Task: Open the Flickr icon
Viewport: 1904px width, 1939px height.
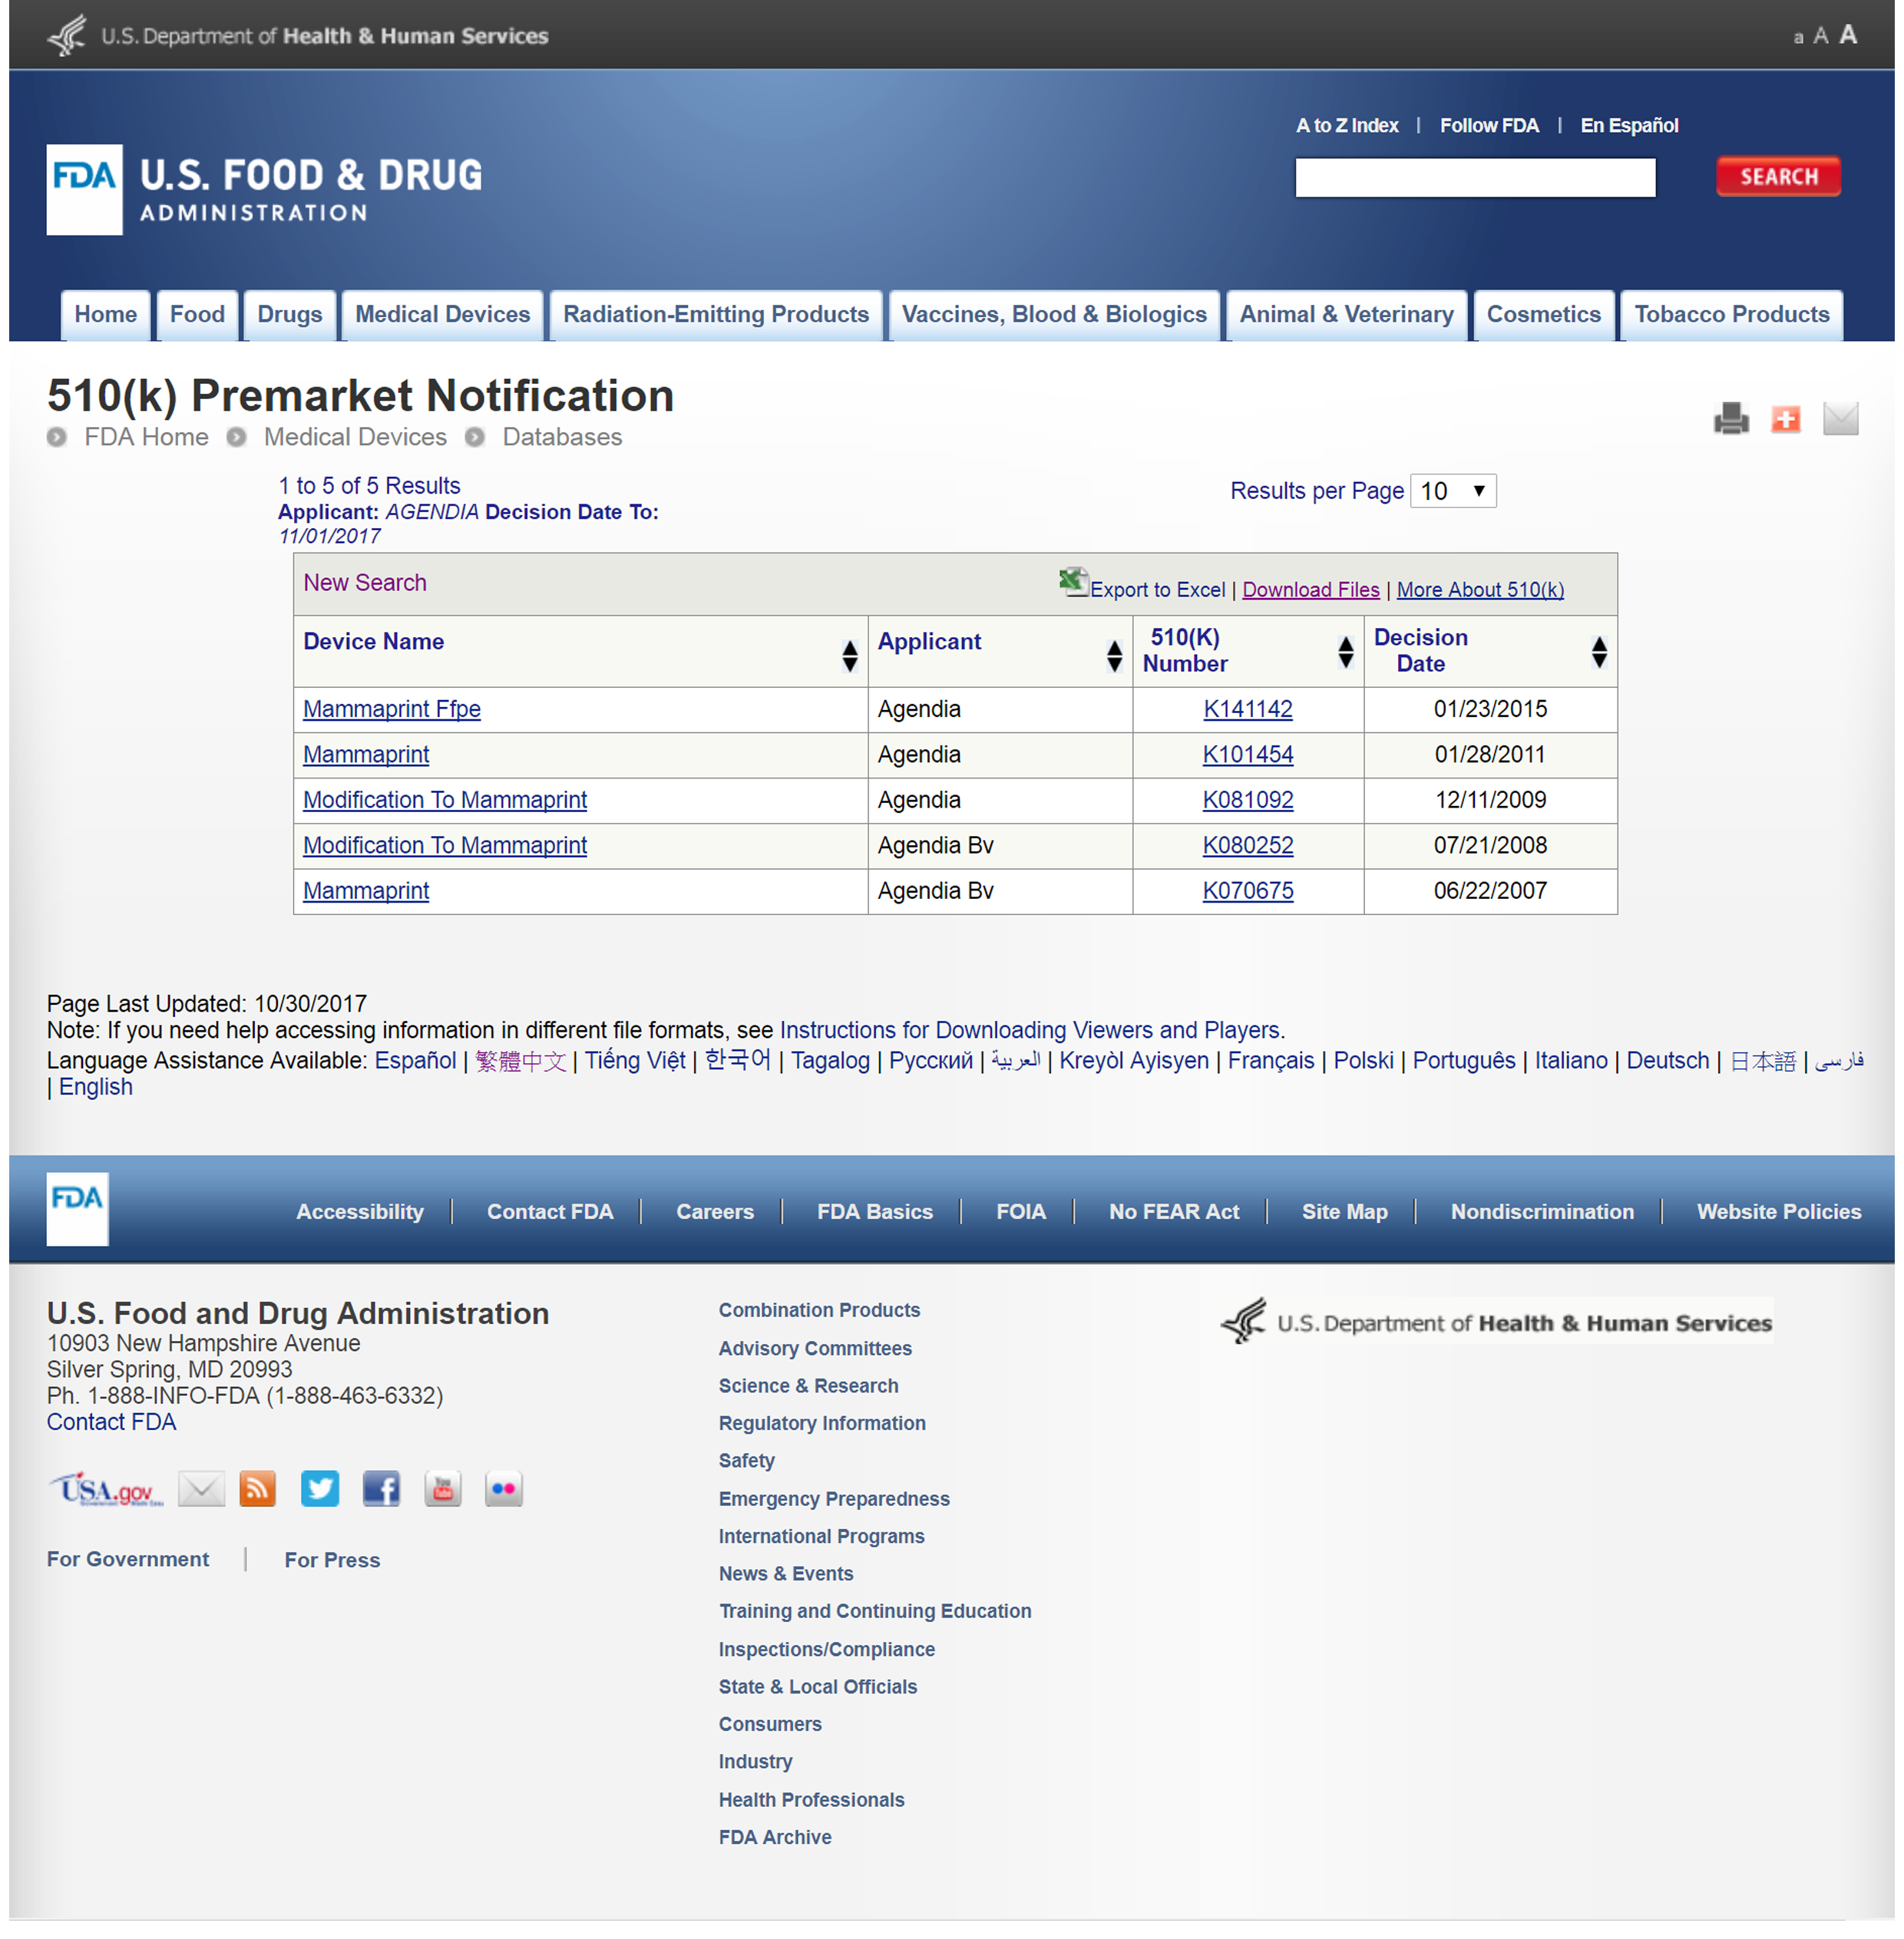Action: pyautogui.click(x=504, y=1489)
